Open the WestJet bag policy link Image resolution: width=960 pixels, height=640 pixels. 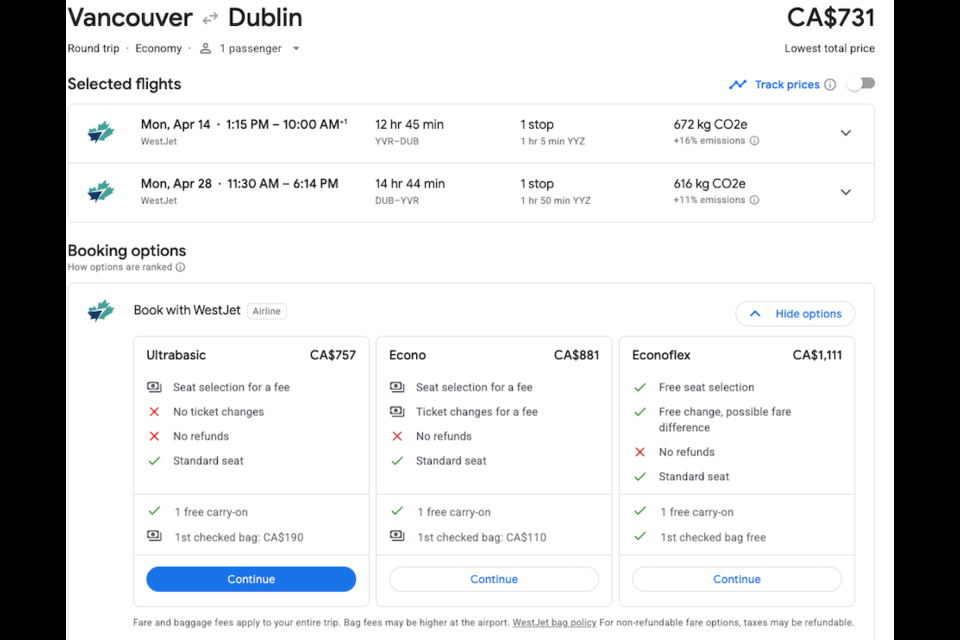(x=554, y=623)
